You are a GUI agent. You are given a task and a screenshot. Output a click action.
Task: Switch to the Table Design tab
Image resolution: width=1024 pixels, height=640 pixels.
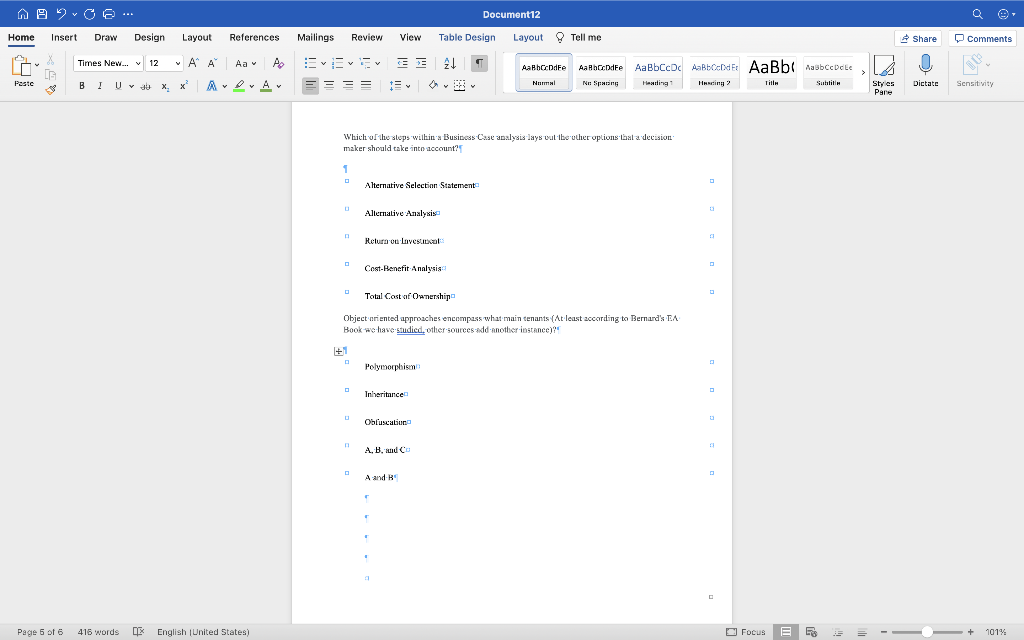pyautogui.click(x=466, y=37)
